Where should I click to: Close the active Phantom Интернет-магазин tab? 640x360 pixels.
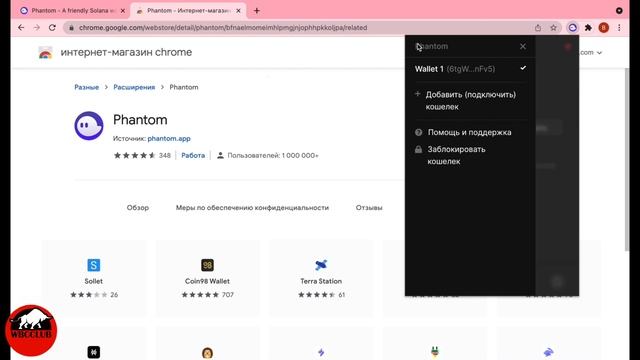tap(239, 11)
